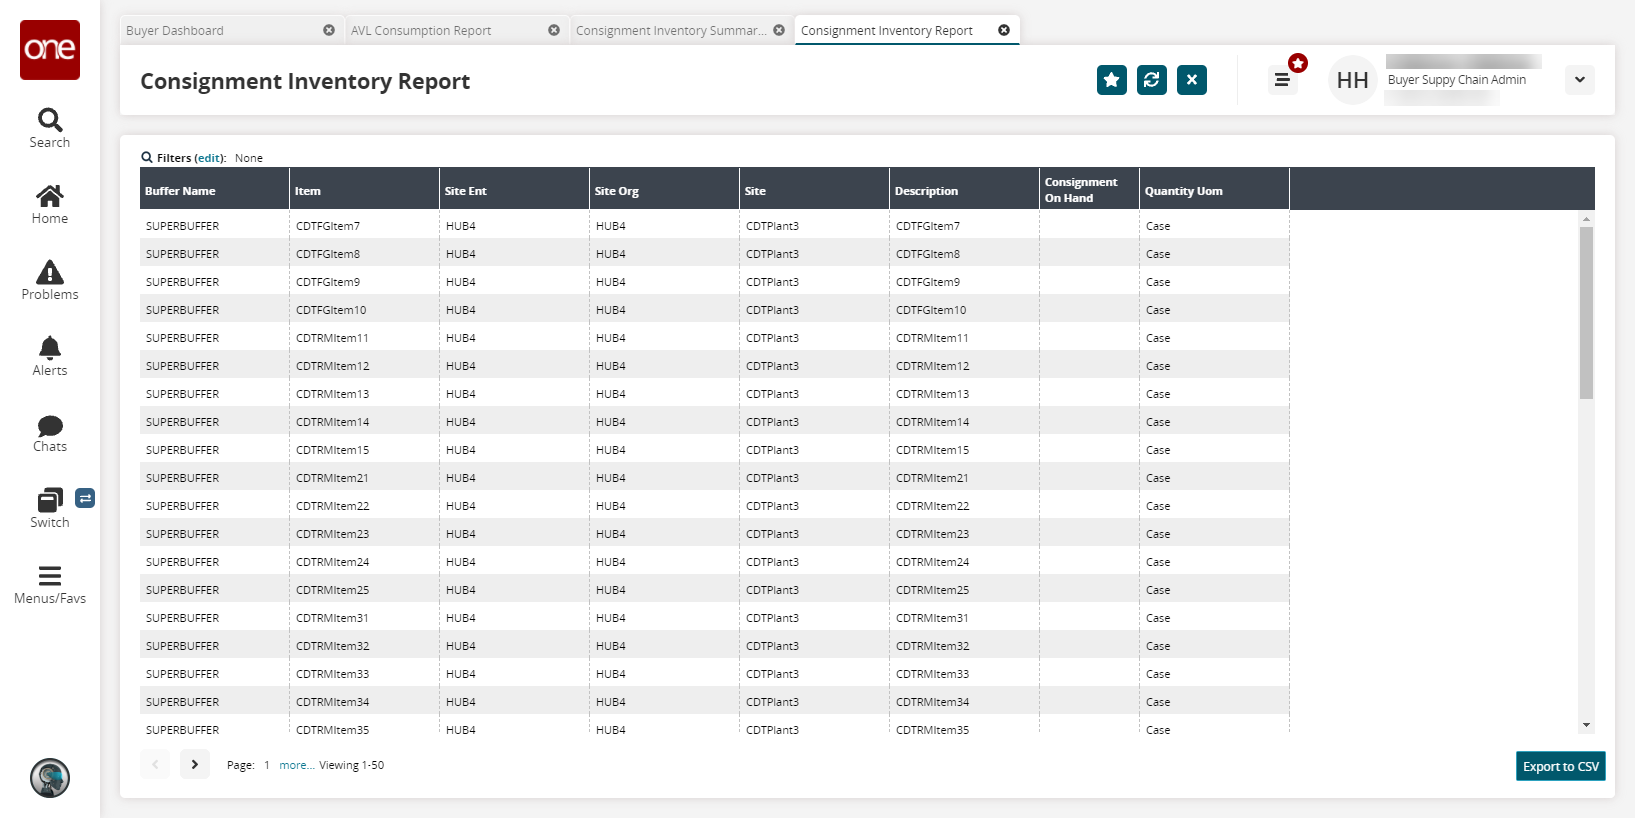The image size is (1635, 818).
Task: Refresh the Consignment Inventory Report
Action: tap(1151, 80)
